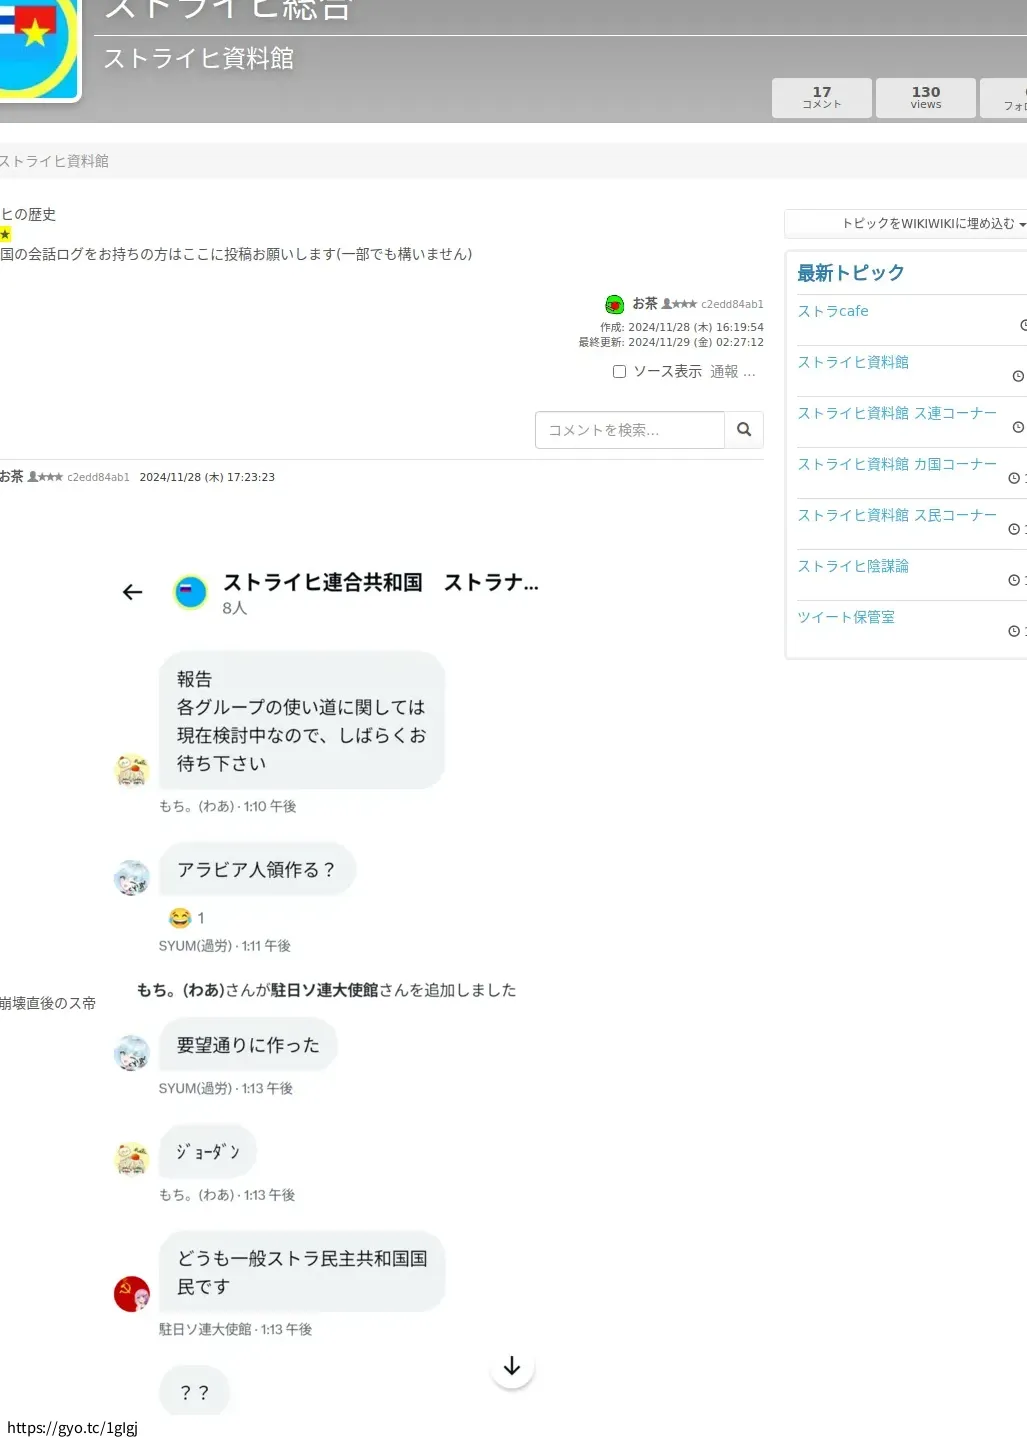
Task: Open the ツイート保管室 topic
Action: [x=845, y=617]
